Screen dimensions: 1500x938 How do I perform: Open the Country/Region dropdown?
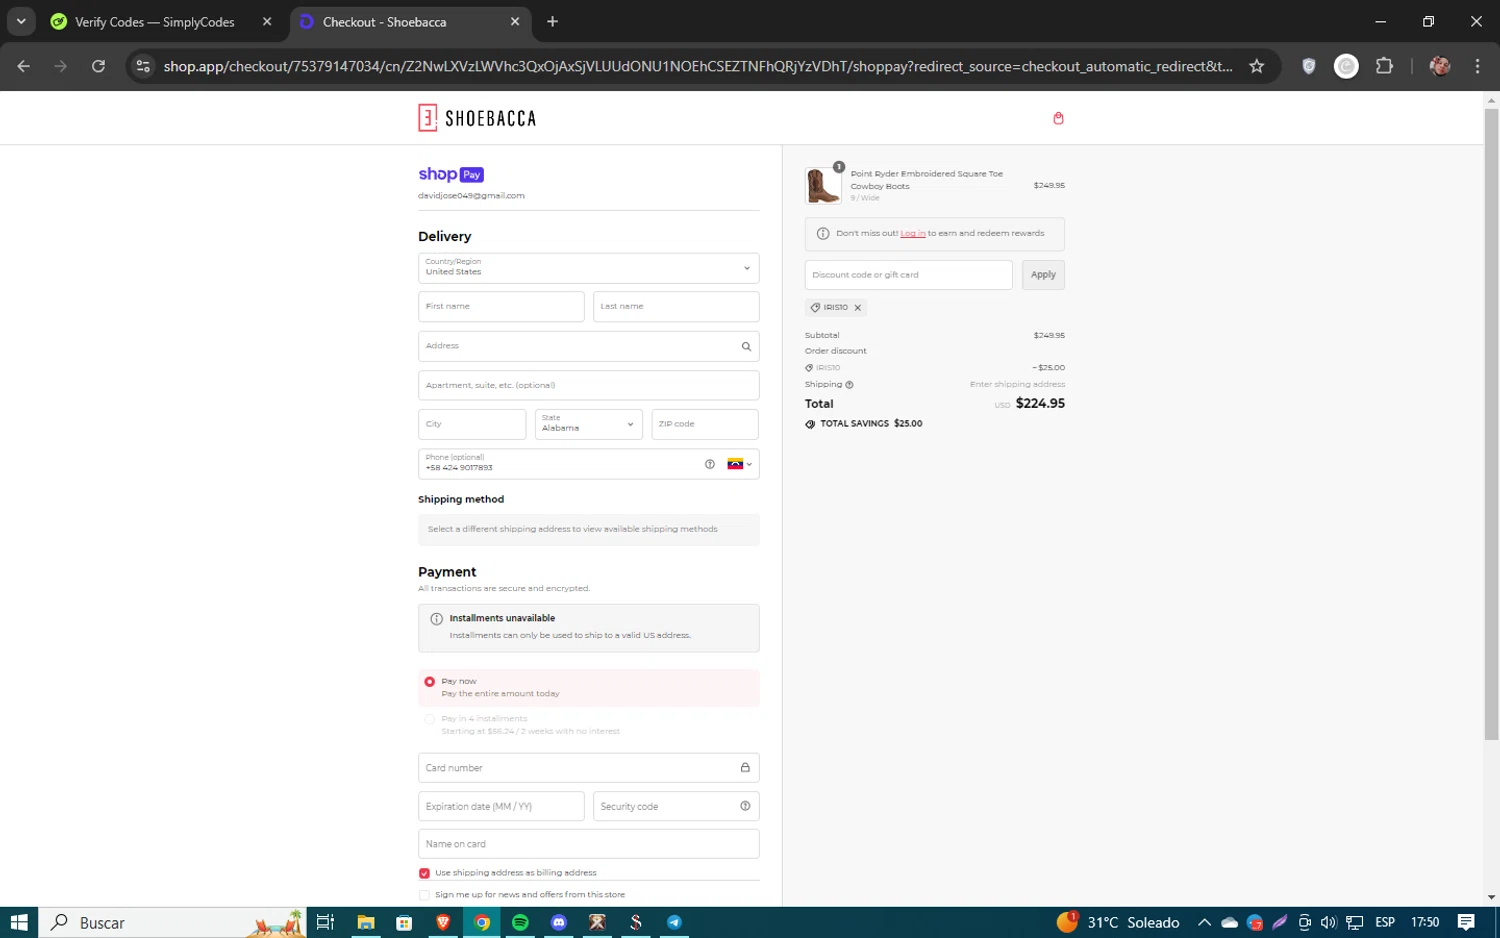(588, 268)
